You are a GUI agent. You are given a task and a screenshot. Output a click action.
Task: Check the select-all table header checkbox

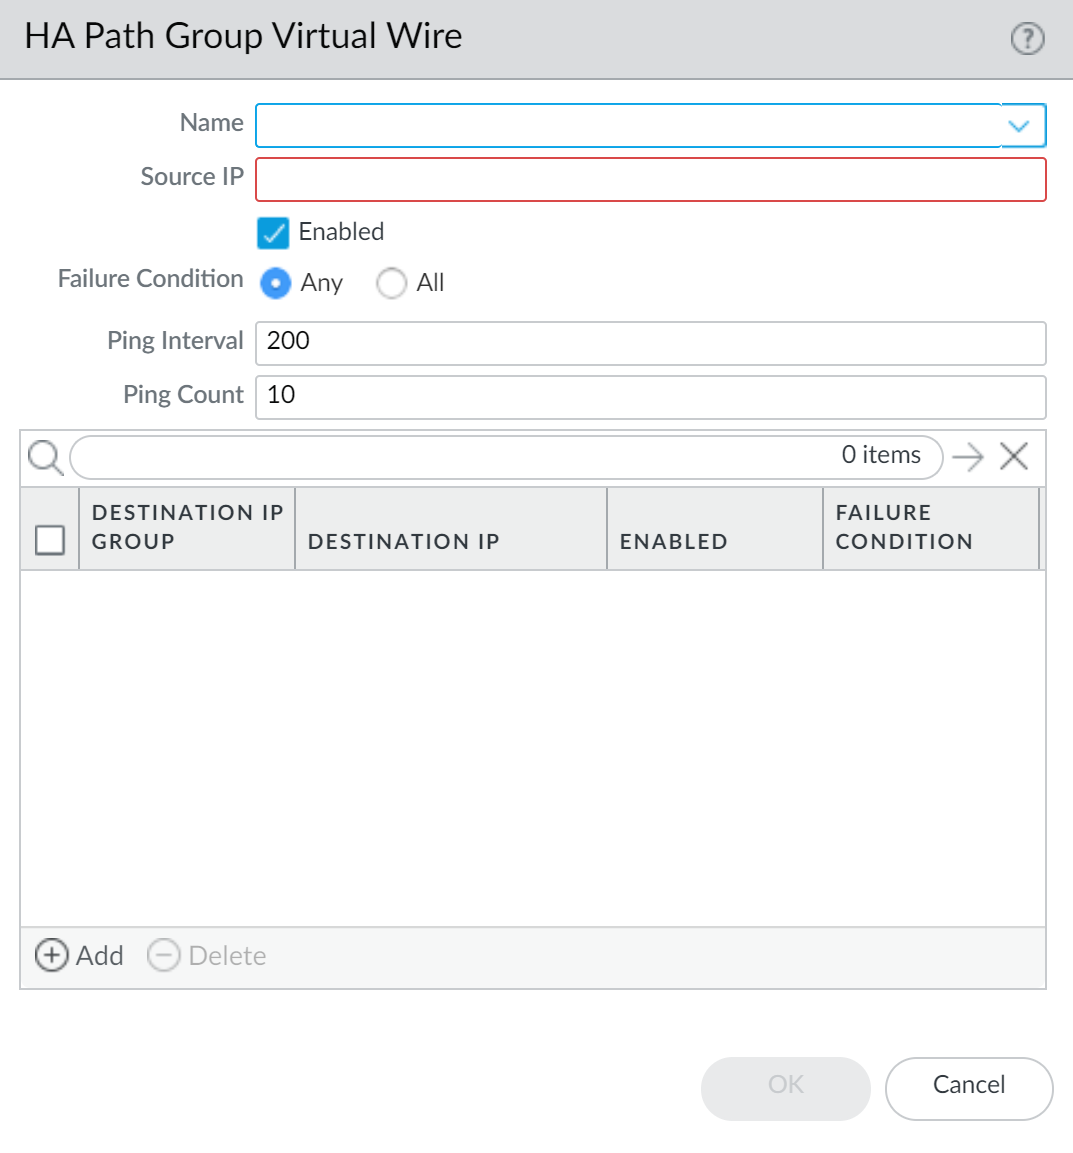tap(50, 540)
